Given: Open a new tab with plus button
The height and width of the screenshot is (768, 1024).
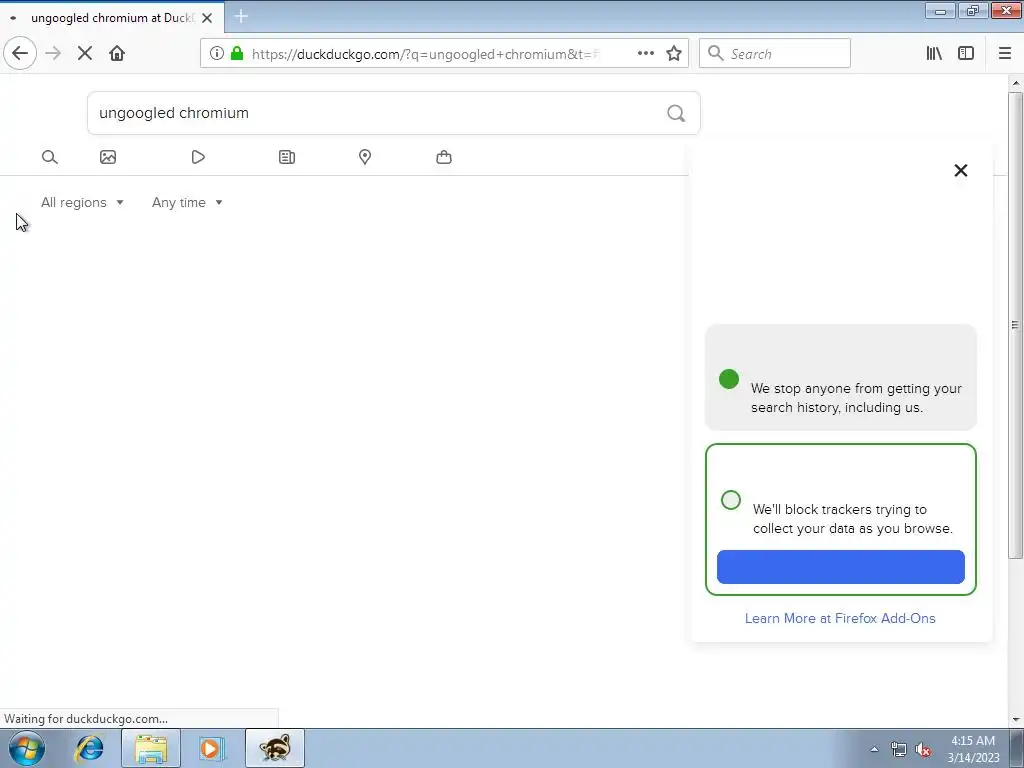Looking at the screenshot, I should click(241, 16).
